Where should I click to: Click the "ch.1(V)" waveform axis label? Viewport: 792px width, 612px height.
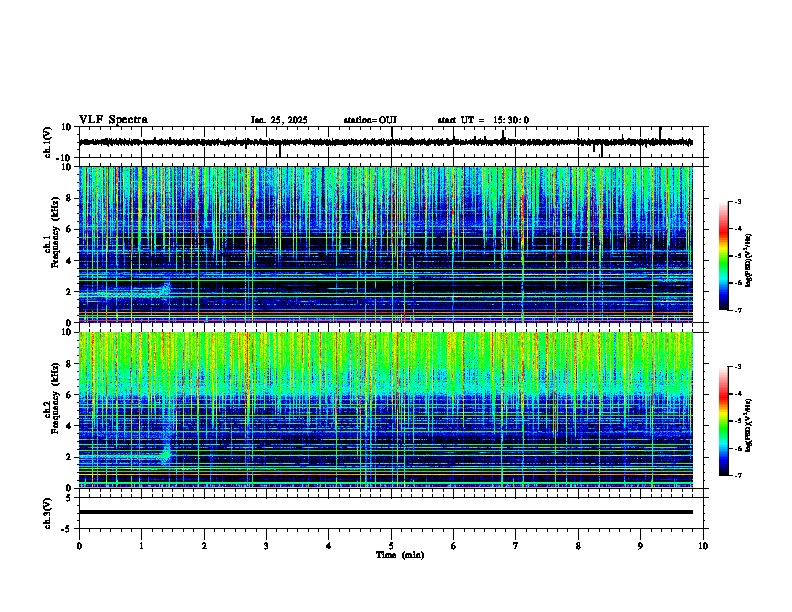[x=48, y=142]
